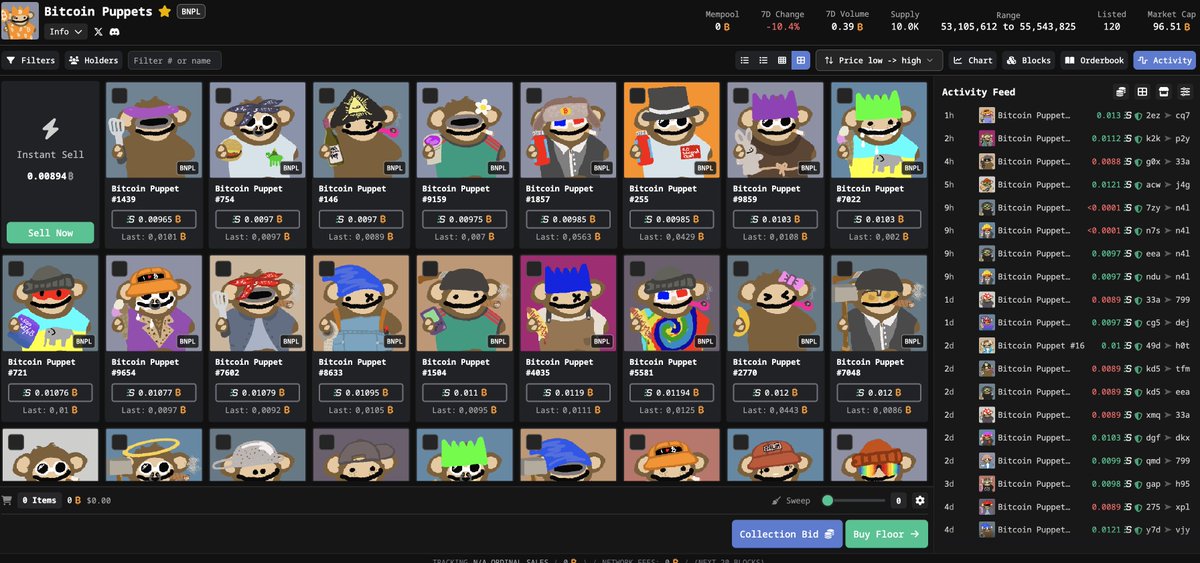The width and height of the screenshot is (1200, 563).
Task: Open the Blocks tab
Action: (1028, 60)
